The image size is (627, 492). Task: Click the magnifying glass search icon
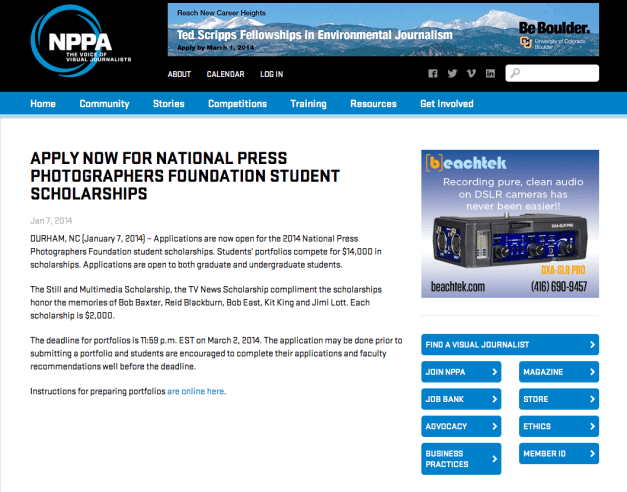coord(515,73)
